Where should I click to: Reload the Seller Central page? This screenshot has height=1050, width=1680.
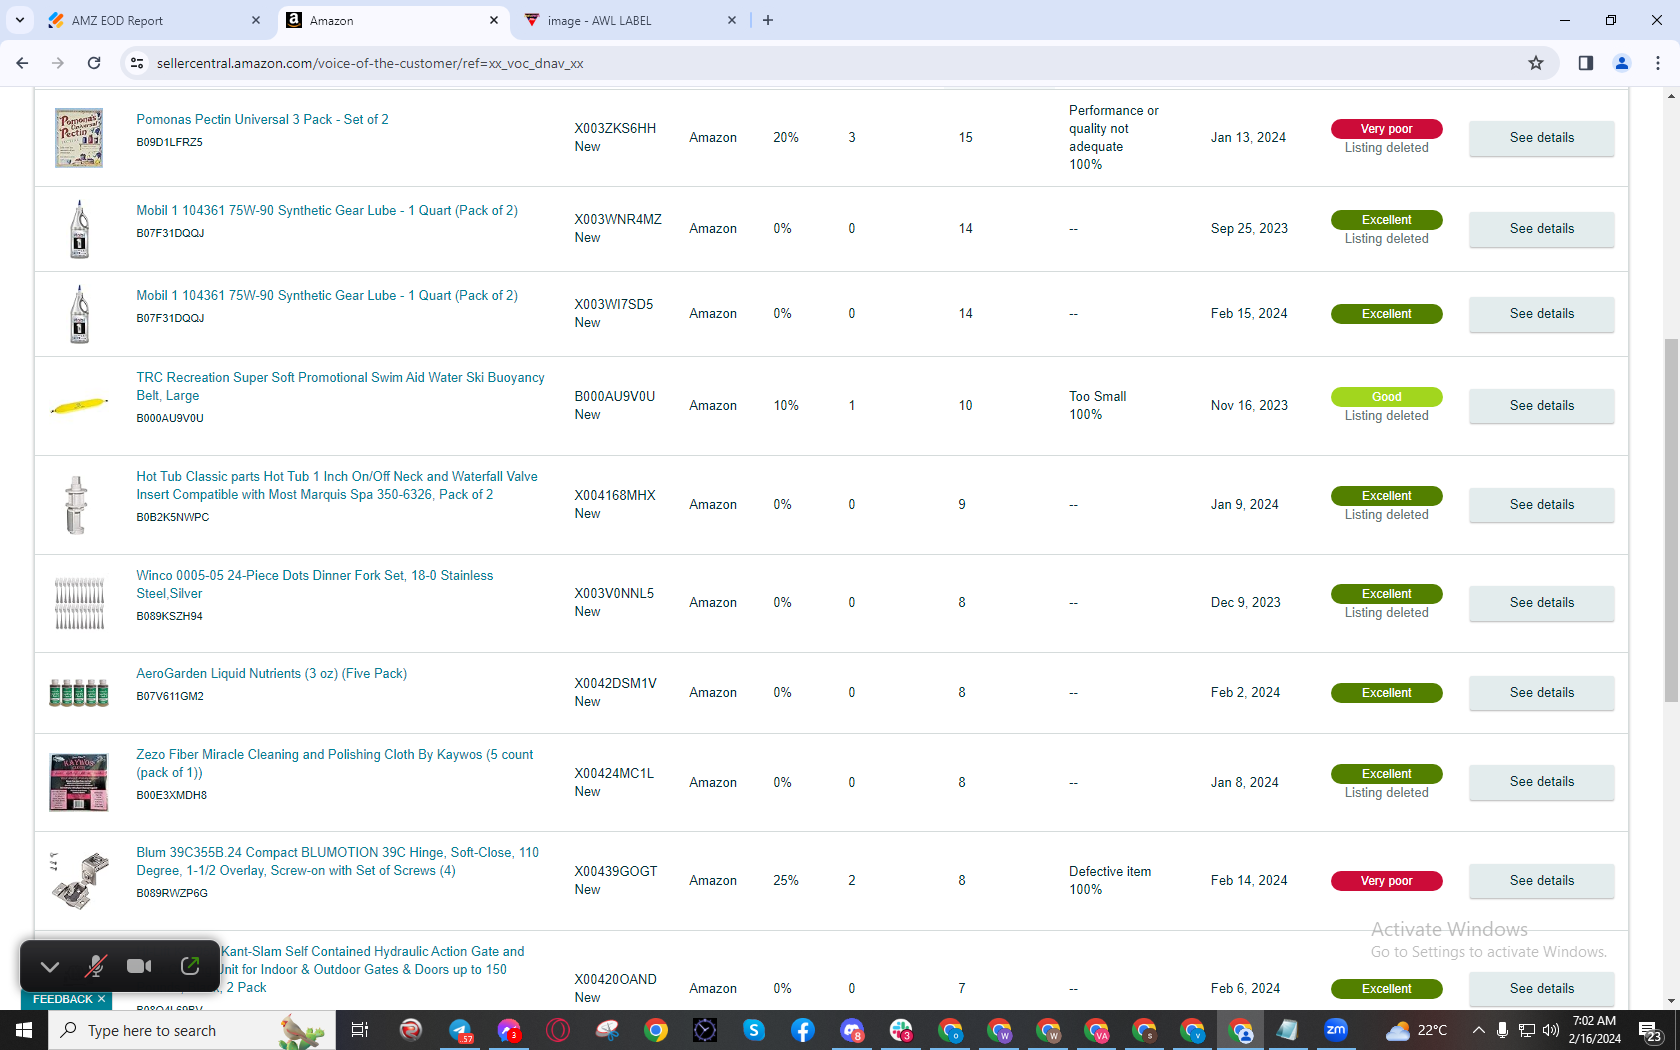[94, 63]
